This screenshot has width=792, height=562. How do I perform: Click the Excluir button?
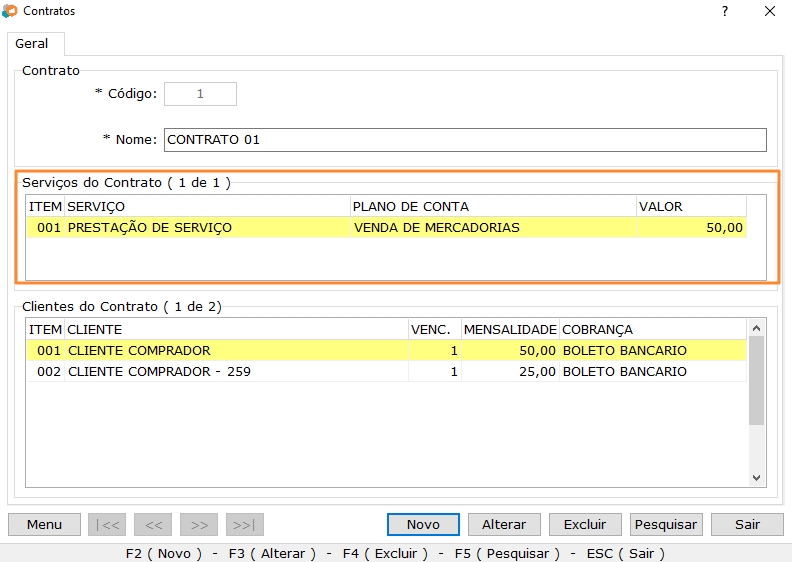(585, 524)
